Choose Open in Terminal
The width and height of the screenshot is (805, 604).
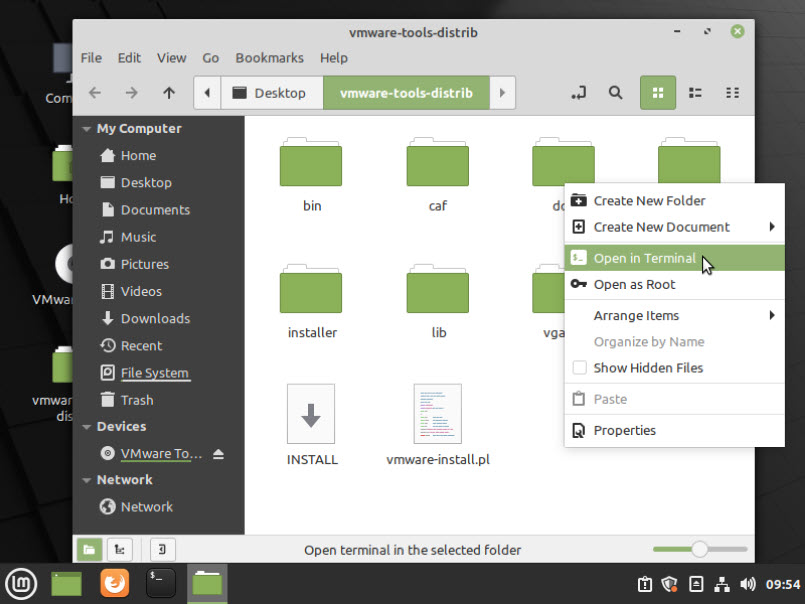pyautogui.click(x=674, y=258)
